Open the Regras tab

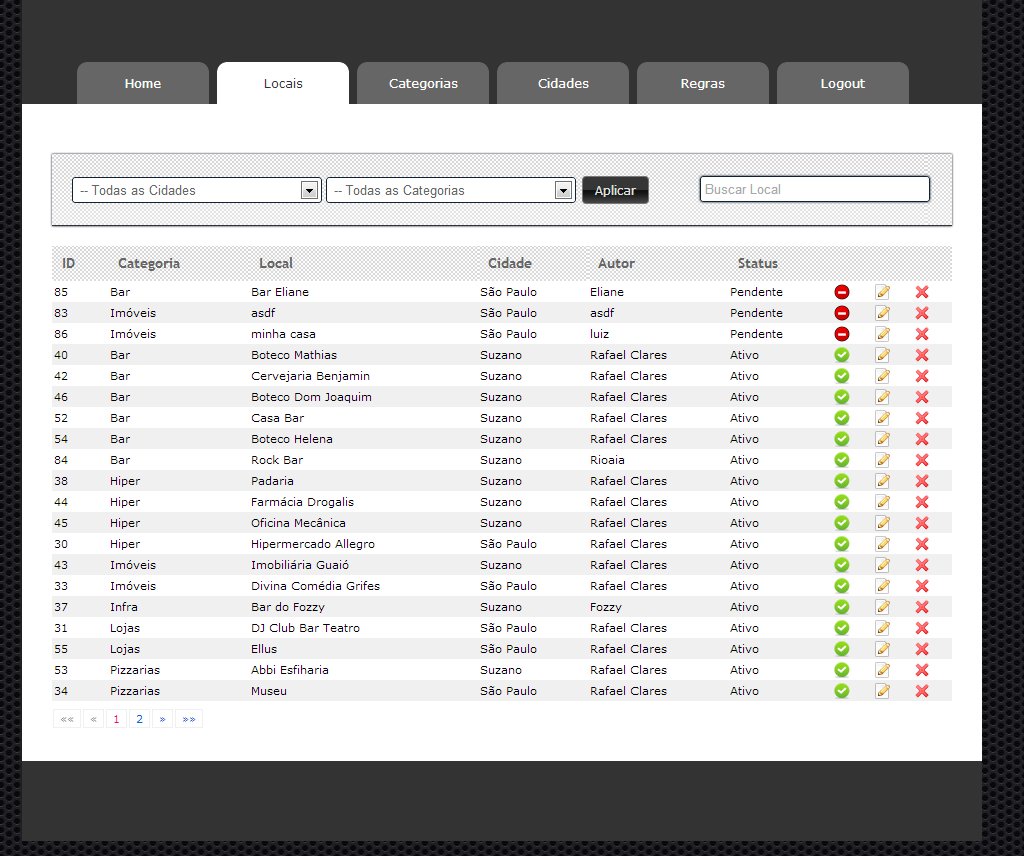703,83
